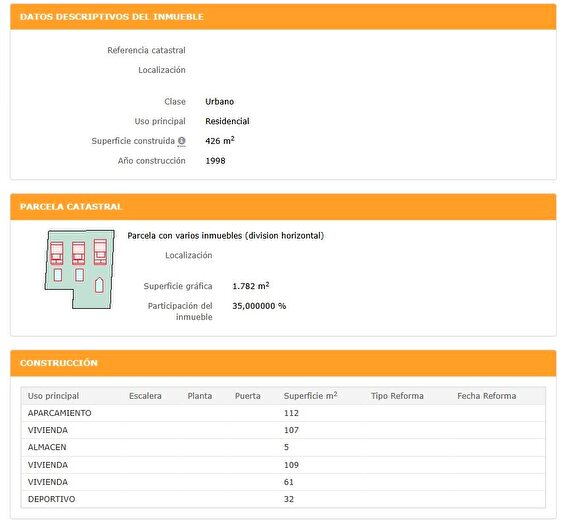This screenshot has width=564, height=525.
Task: Click the 'Puerta' column header
Action: (247, 396)
